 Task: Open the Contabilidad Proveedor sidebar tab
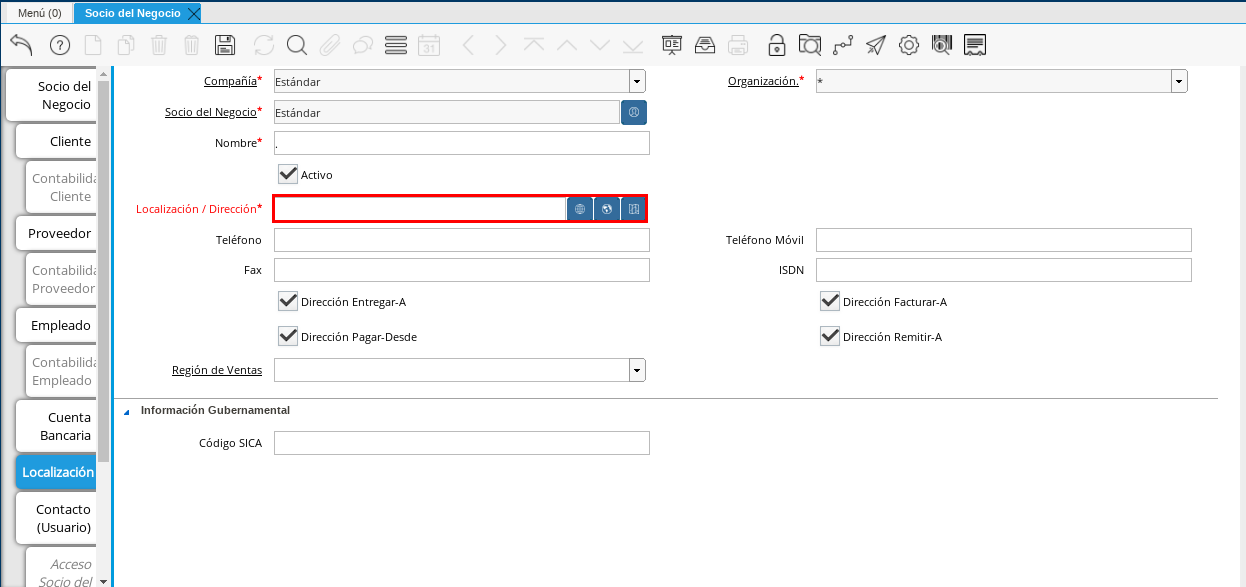click(62, 279)
